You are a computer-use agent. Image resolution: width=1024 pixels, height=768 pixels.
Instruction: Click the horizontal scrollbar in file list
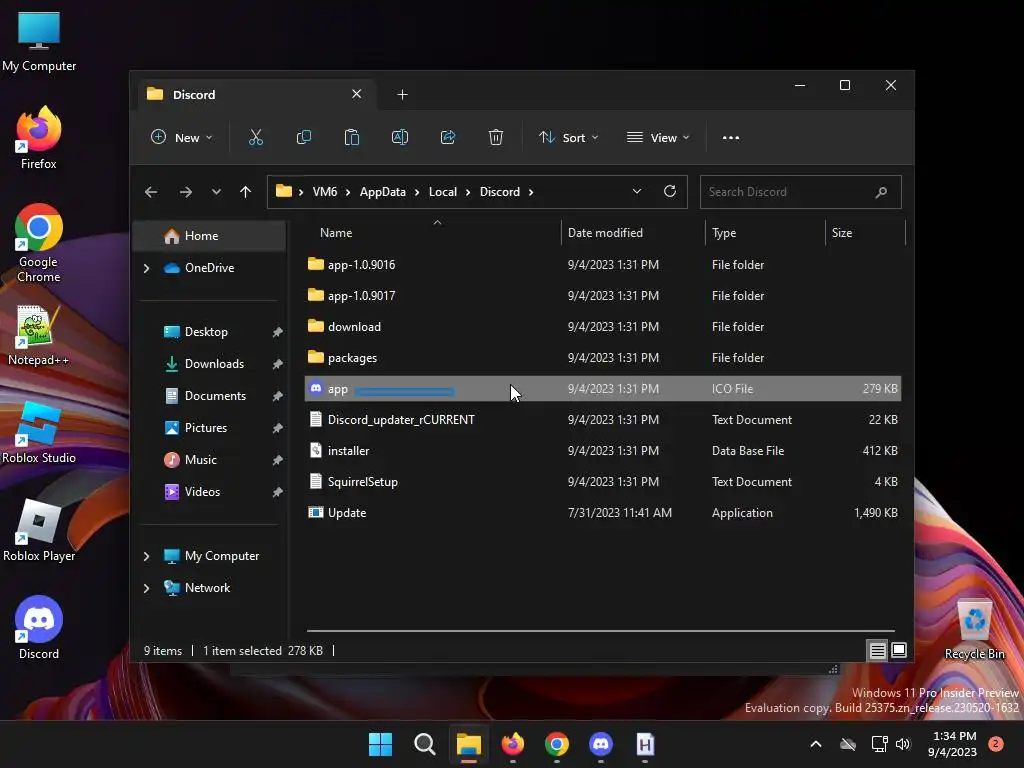point(601,632)
